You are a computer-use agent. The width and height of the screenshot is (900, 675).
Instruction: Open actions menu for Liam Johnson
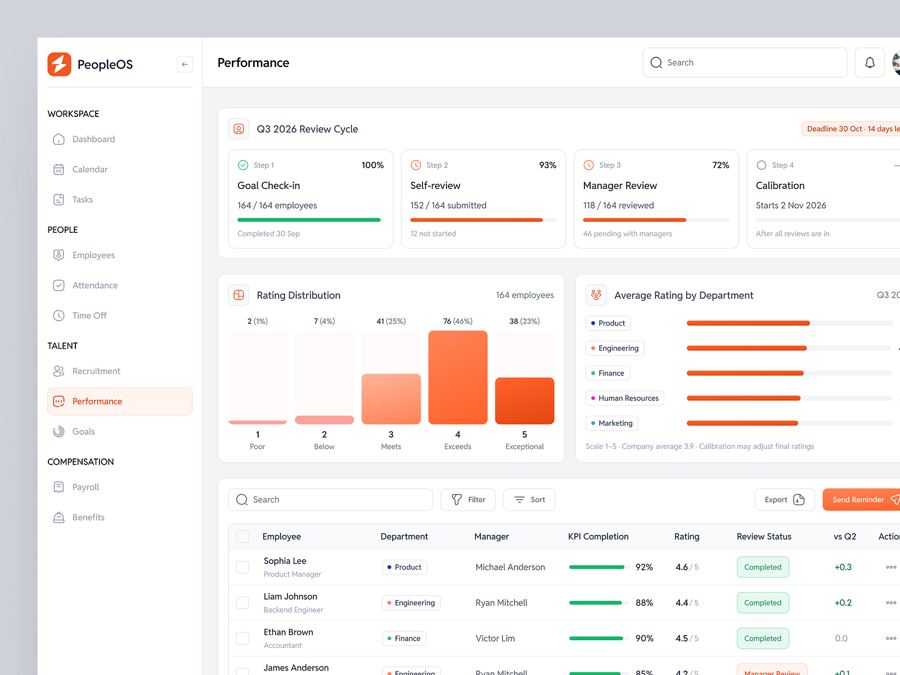pyautogui.click(x=891, y=603)
